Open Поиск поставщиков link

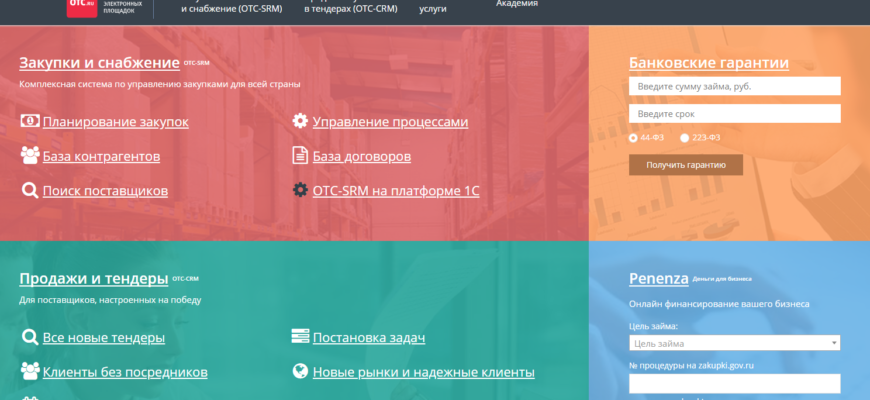tap(105, 191)
